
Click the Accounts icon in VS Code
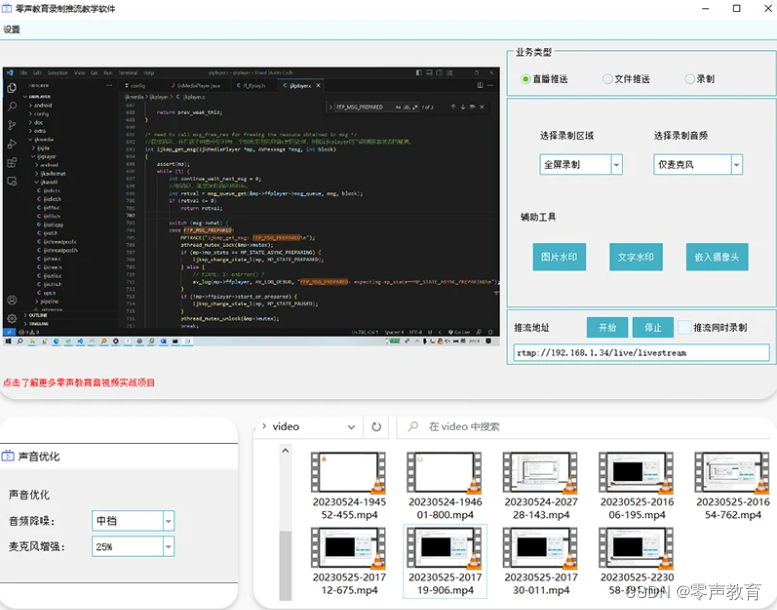(12, 300)
